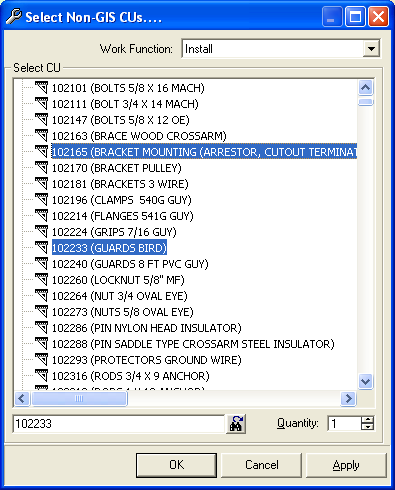This screenshot has width=395, height=490.
Task: Click the vertical scrollbar thumb
Action: click(x=366, y=102)
